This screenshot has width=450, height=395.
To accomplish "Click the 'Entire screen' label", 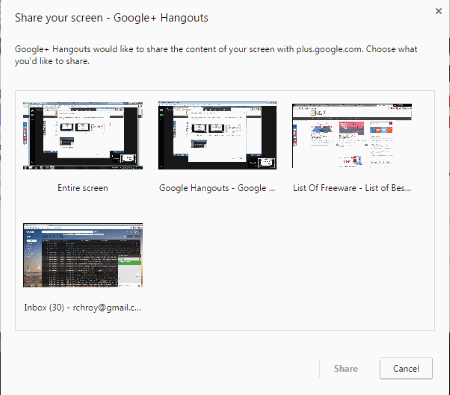I will tap(83, 188).
